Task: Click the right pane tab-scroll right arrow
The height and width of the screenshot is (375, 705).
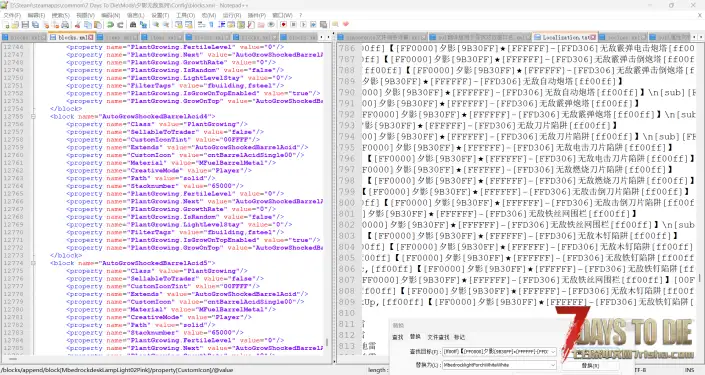Action: tap(701, 37)
